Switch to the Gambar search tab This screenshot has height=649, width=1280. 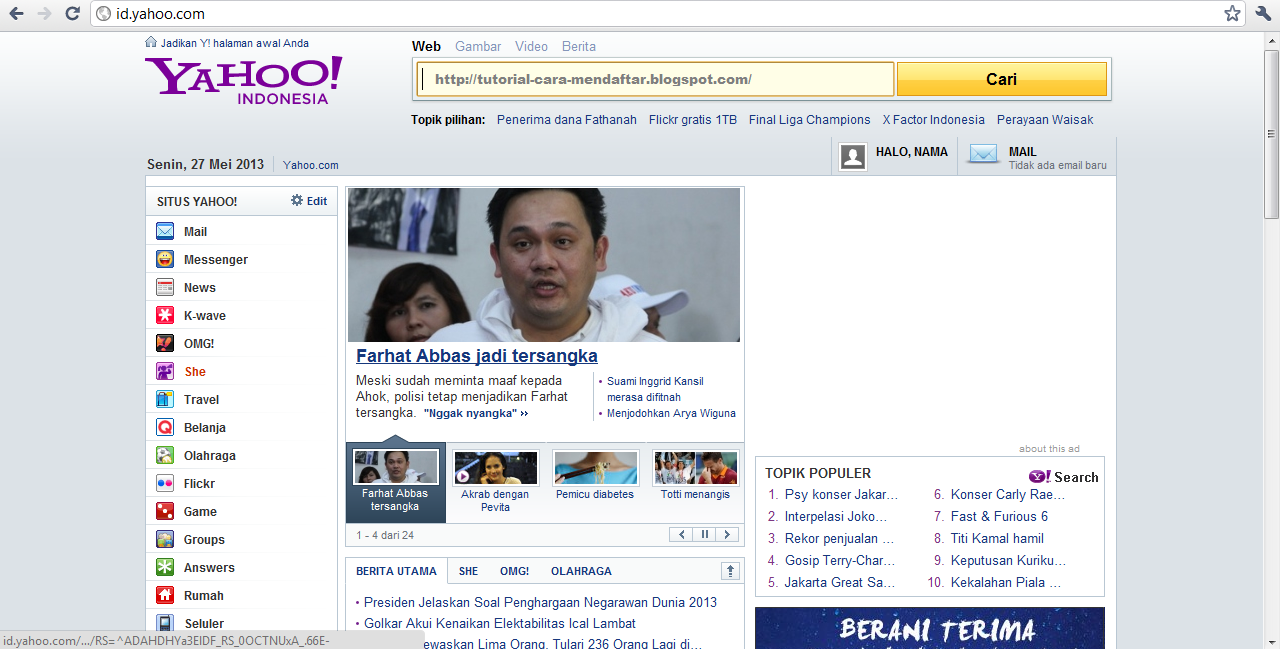pos(477,47)
